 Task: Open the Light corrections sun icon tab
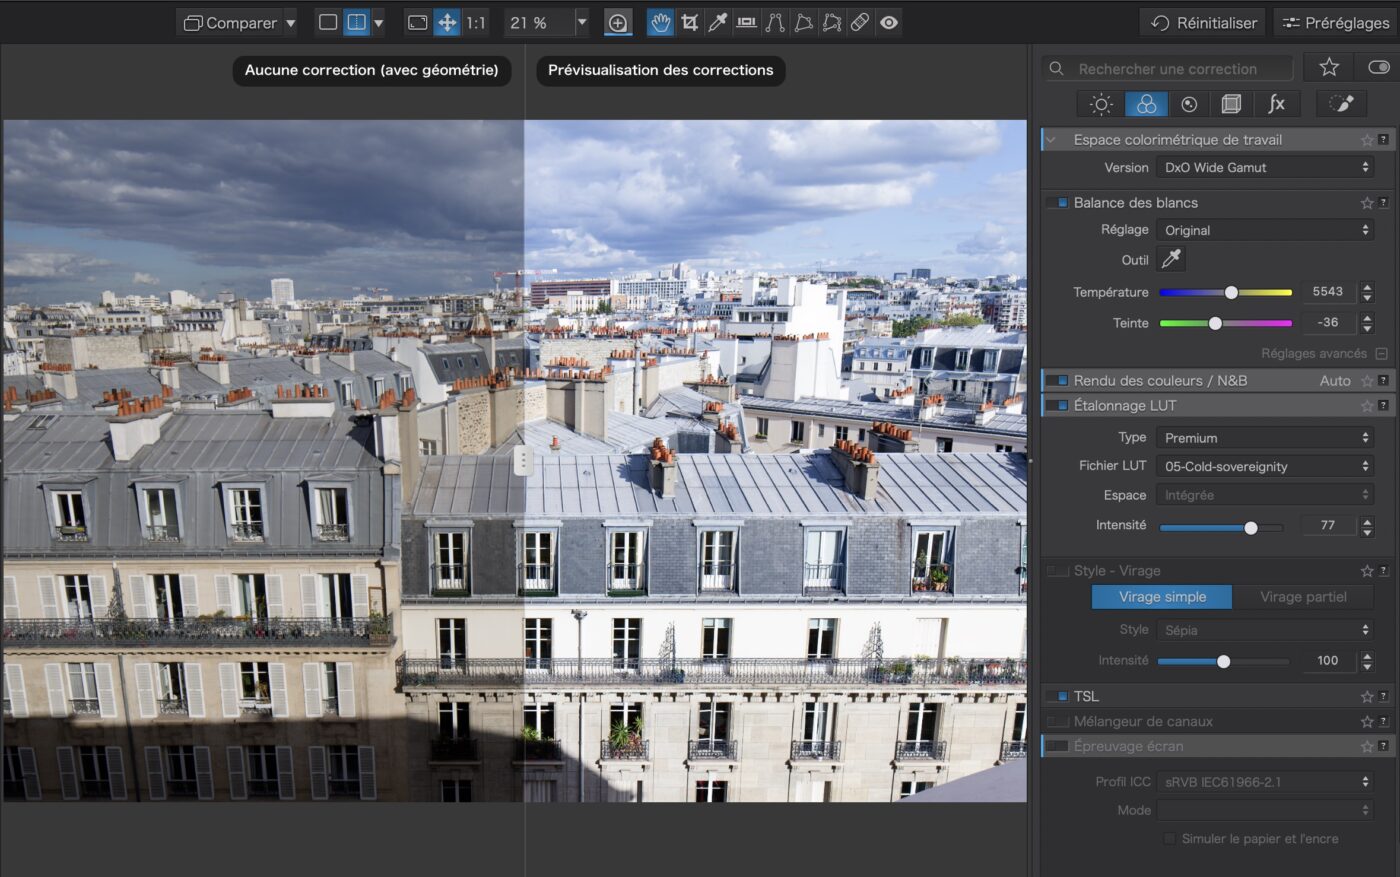tap(1101, 104)
